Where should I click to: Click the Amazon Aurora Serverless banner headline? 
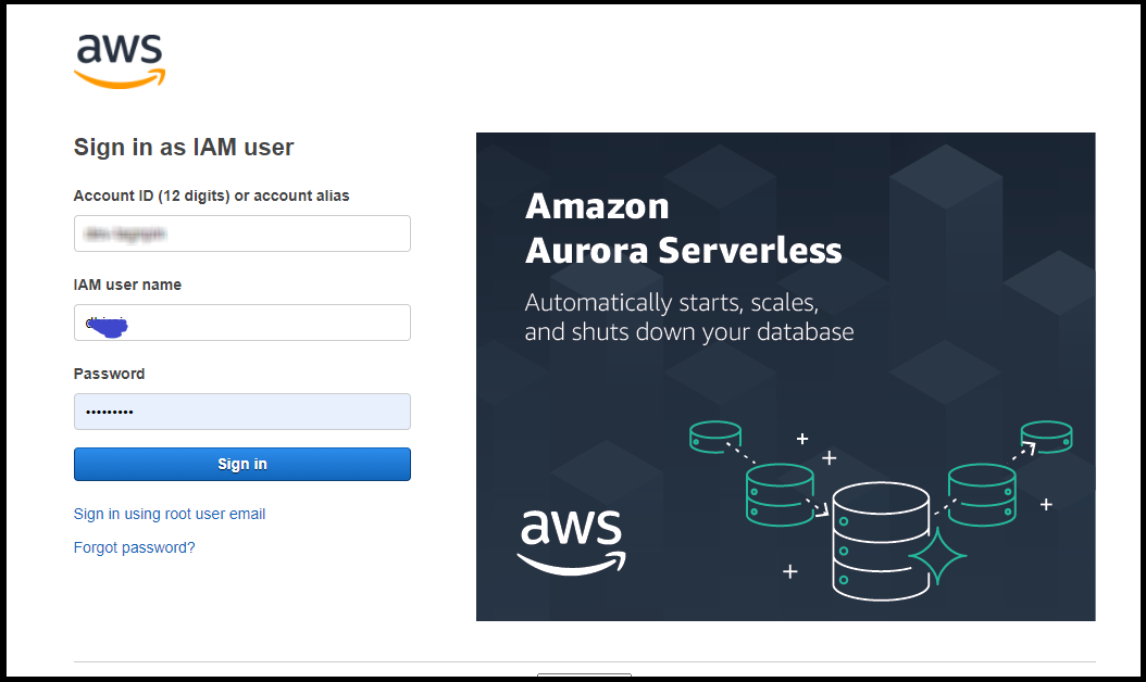click(683, 228)
